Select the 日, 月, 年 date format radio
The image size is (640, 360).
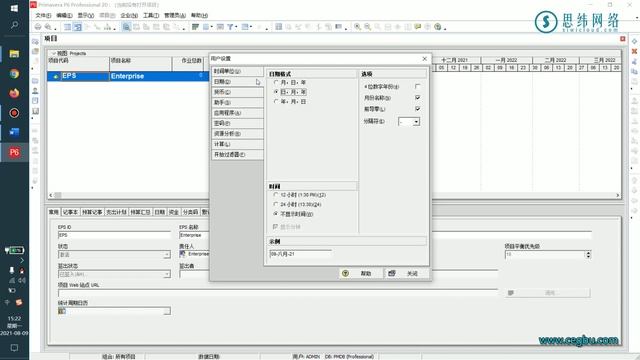276,92
